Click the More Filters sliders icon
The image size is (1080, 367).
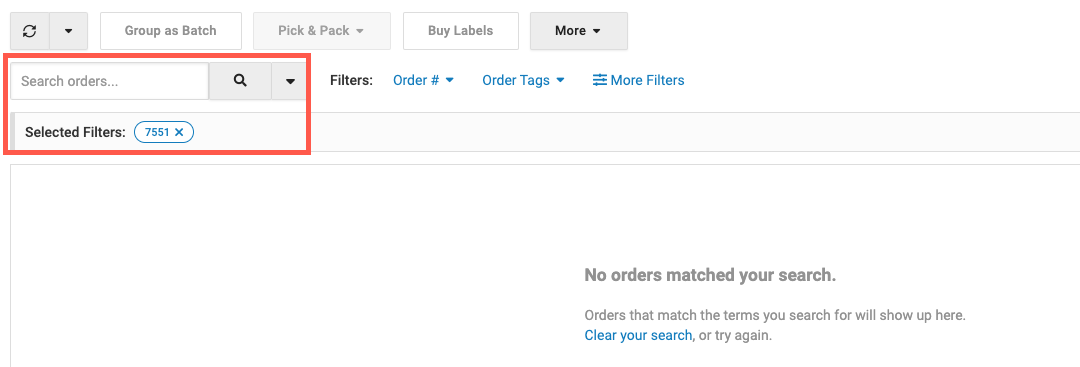tap(600, 81)
